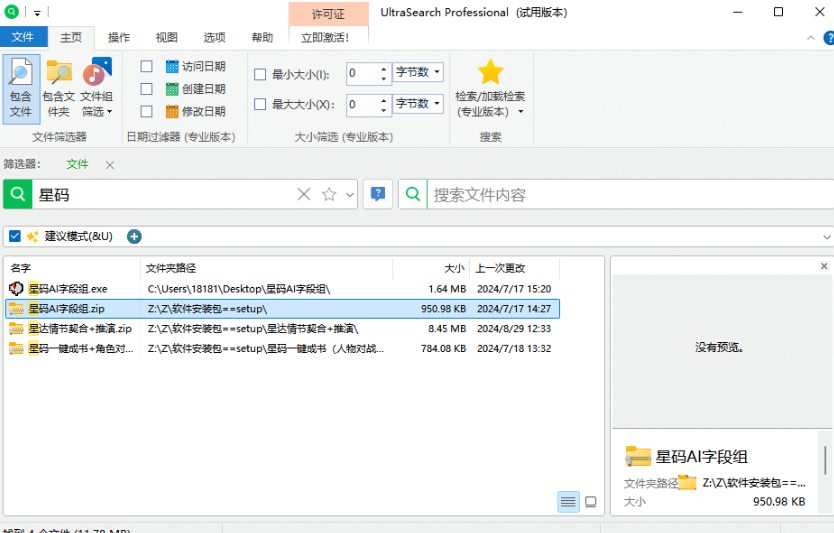Enable the 创建日期 checkbox

[x=147, y=89]
